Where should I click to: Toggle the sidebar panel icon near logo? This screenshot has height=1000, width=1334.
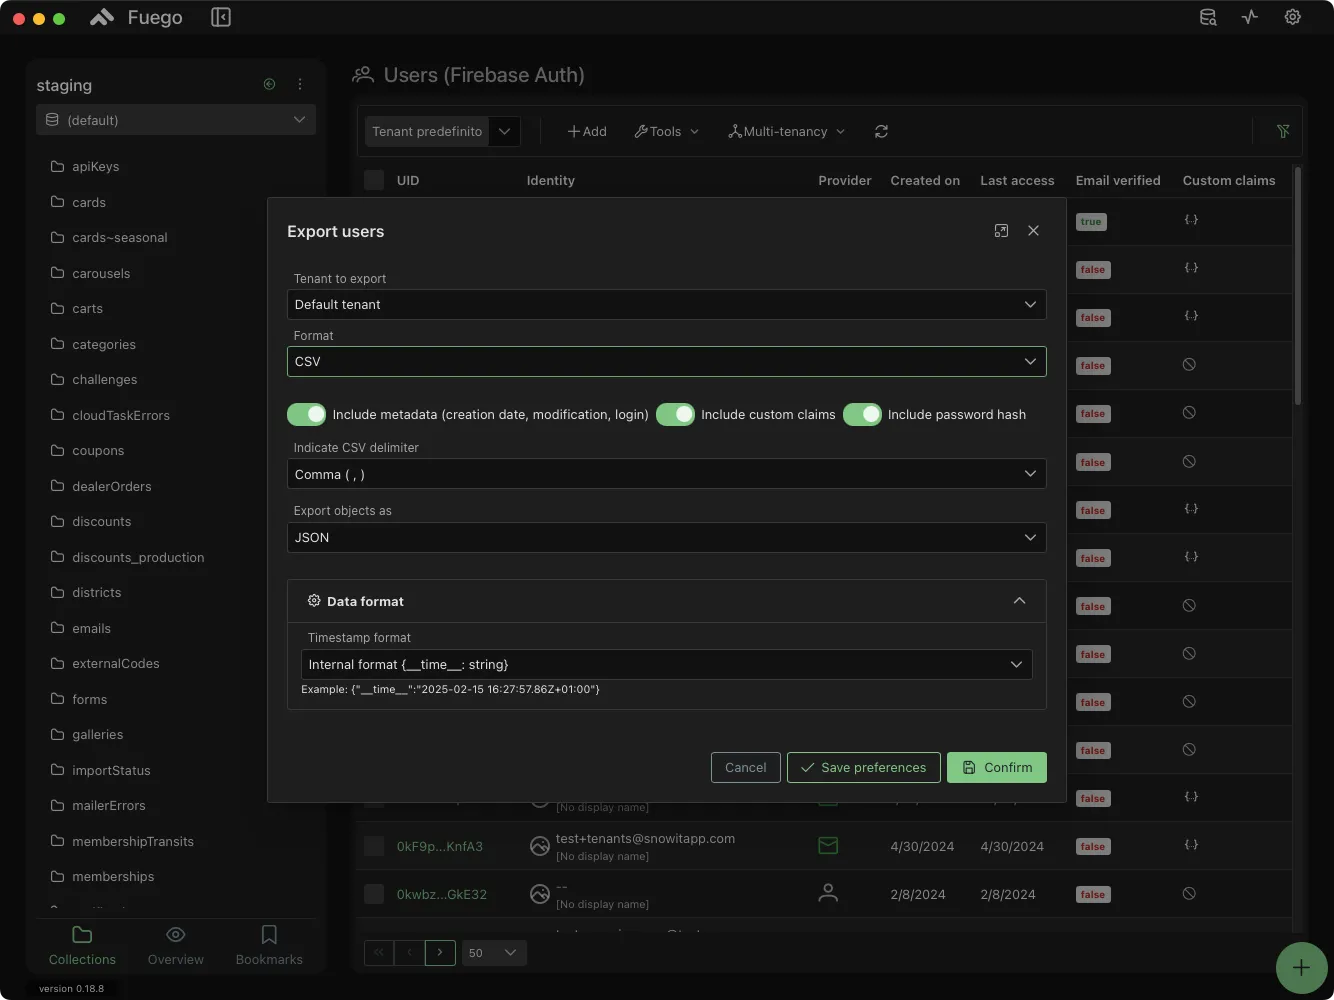point(220,17)
